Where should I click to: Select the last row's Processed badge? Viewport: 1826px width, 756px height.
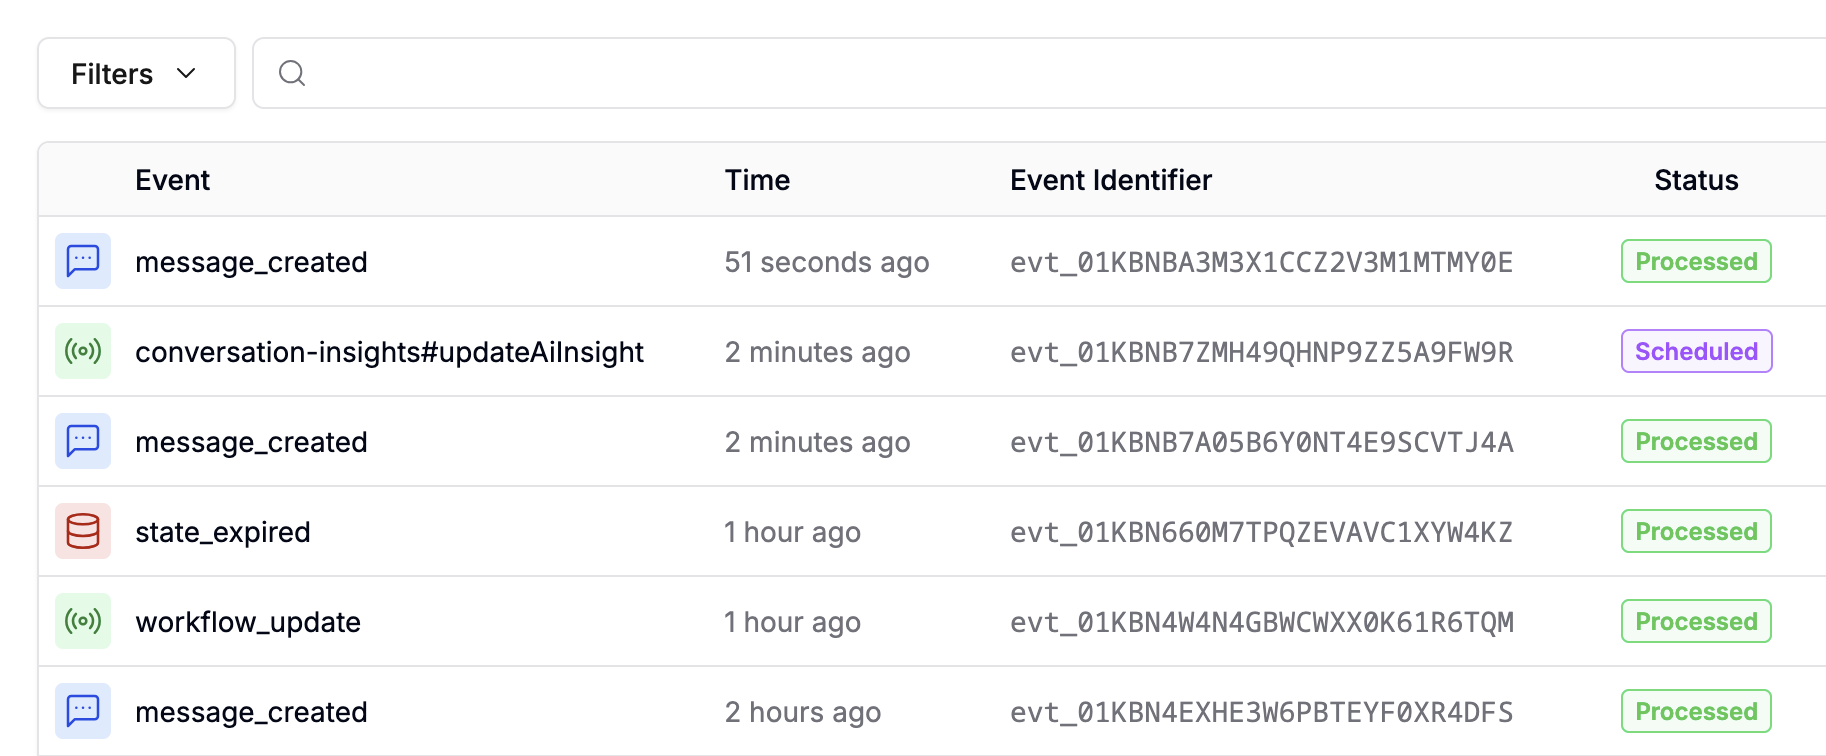[1695, 711]
